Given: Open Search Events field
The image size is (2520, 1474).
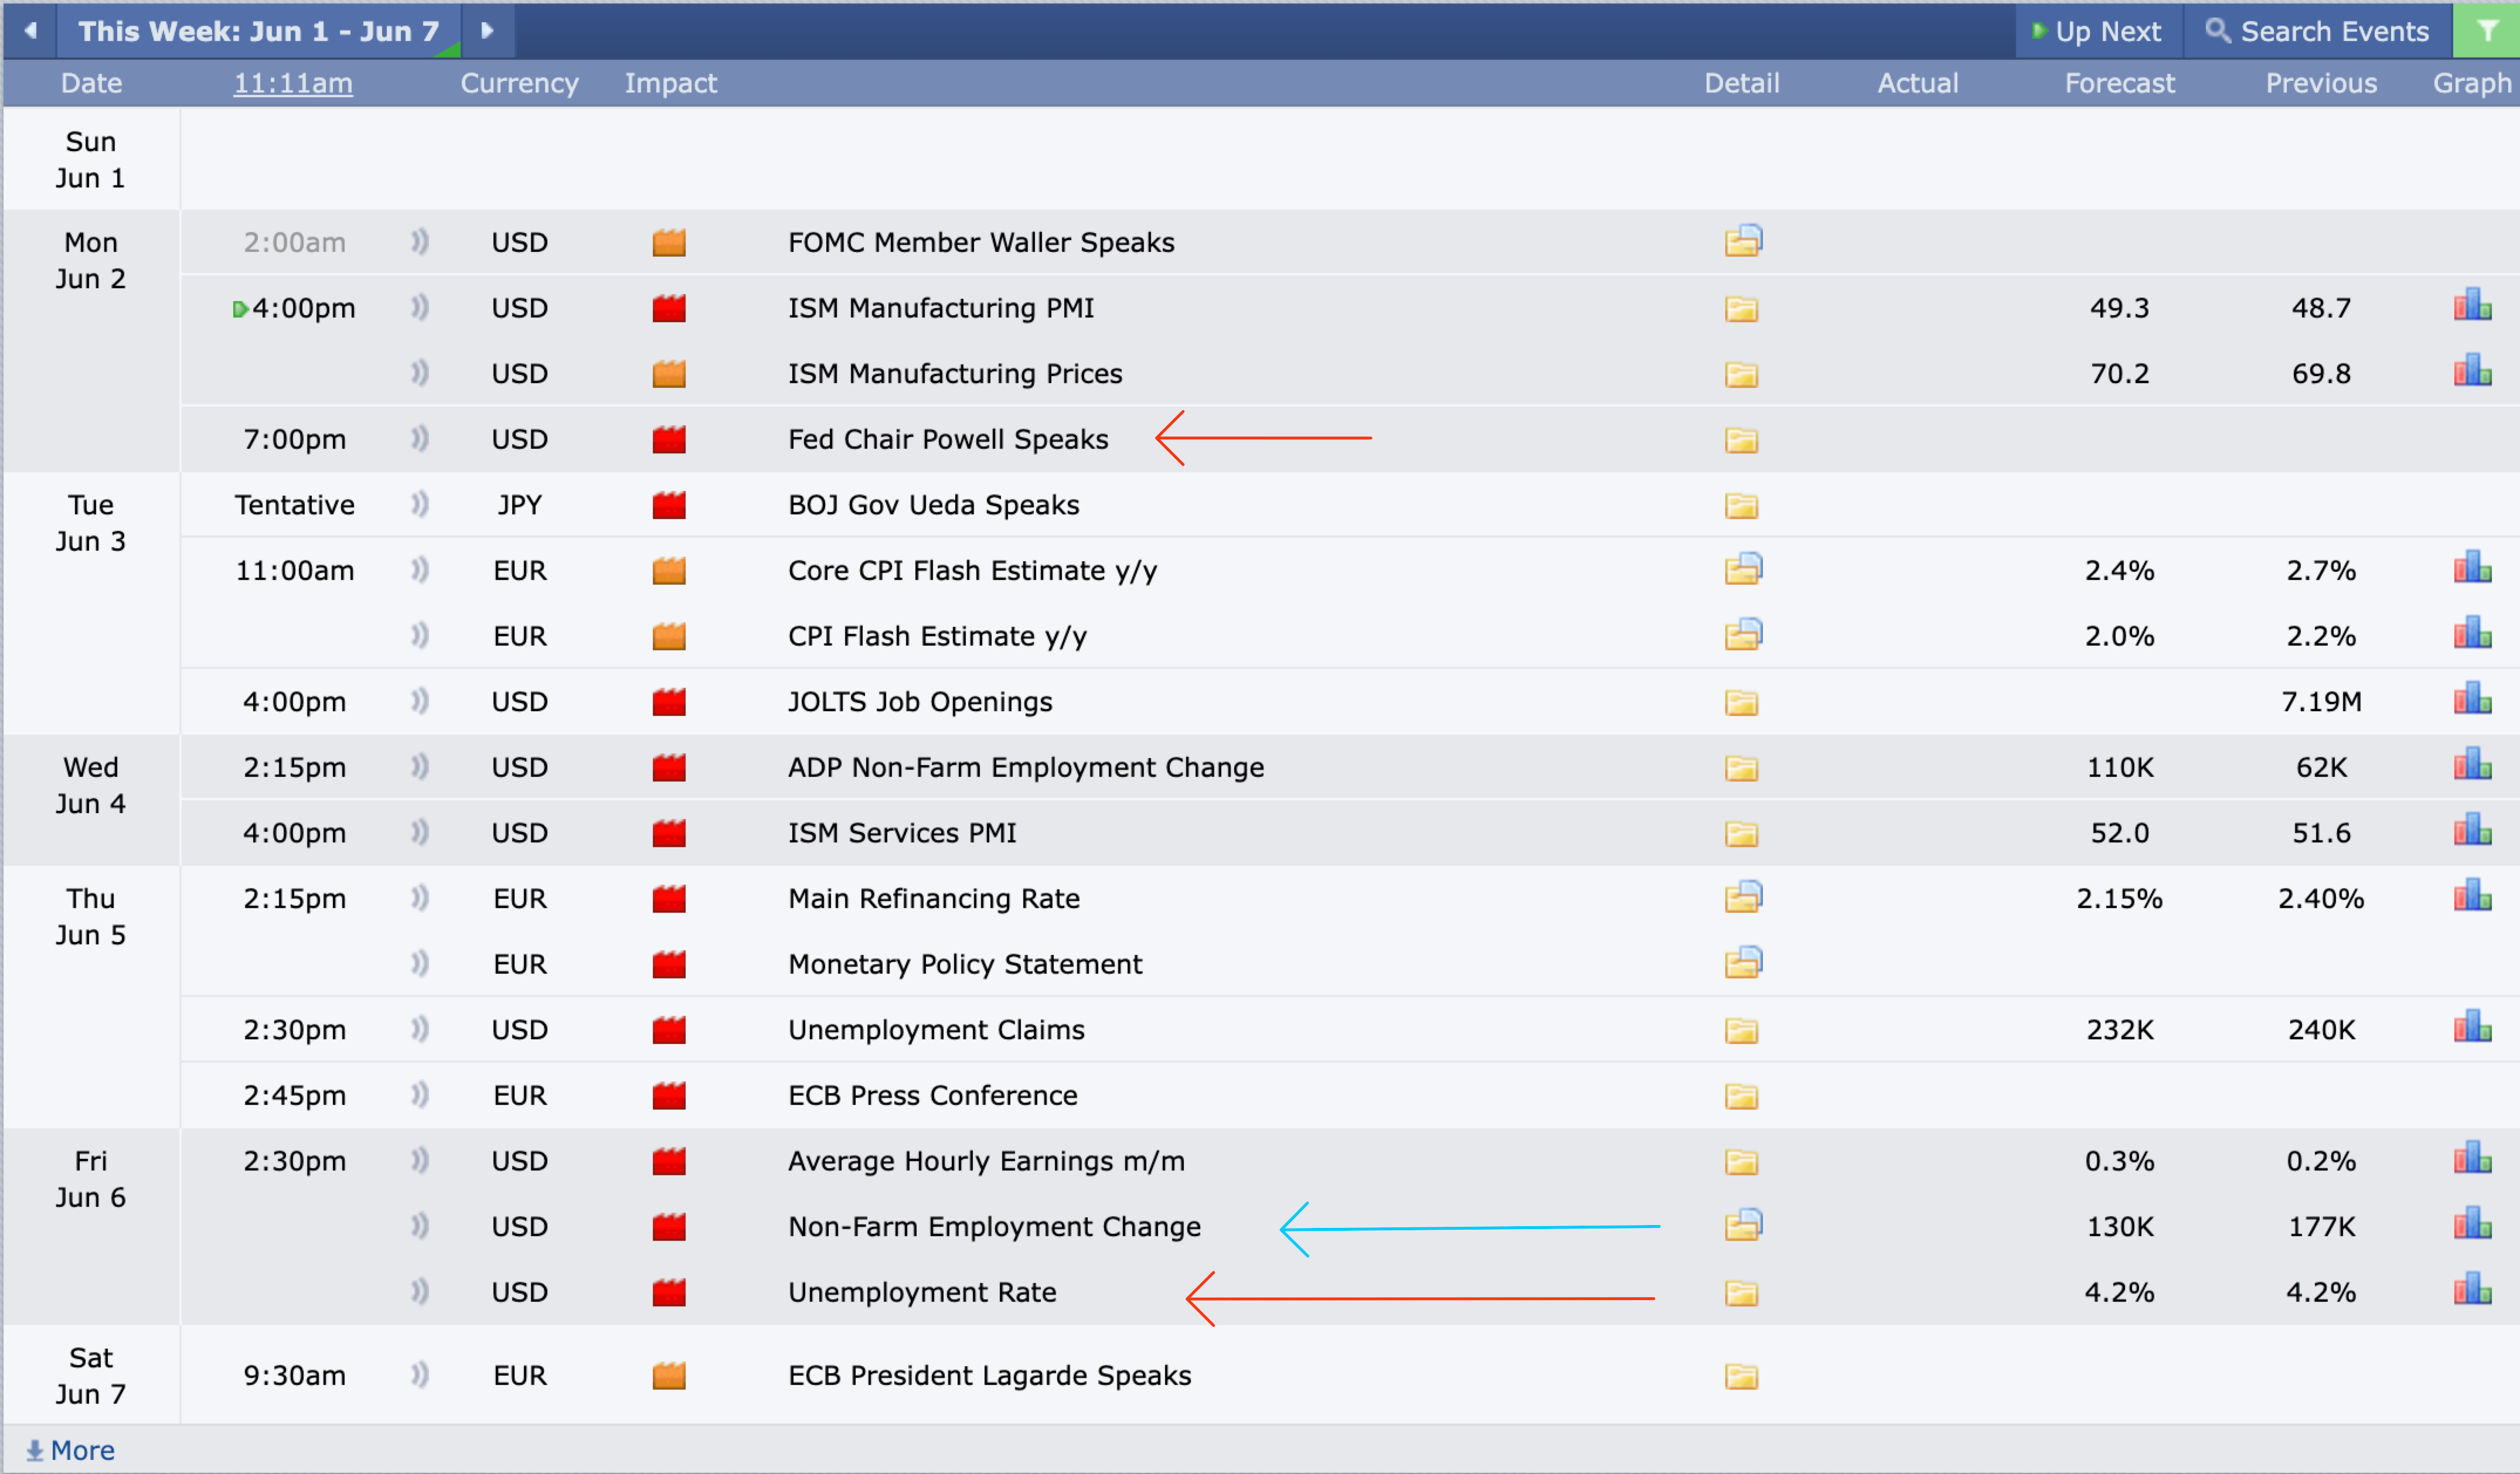Looking at the screenshot, I should coord(2317,31).
